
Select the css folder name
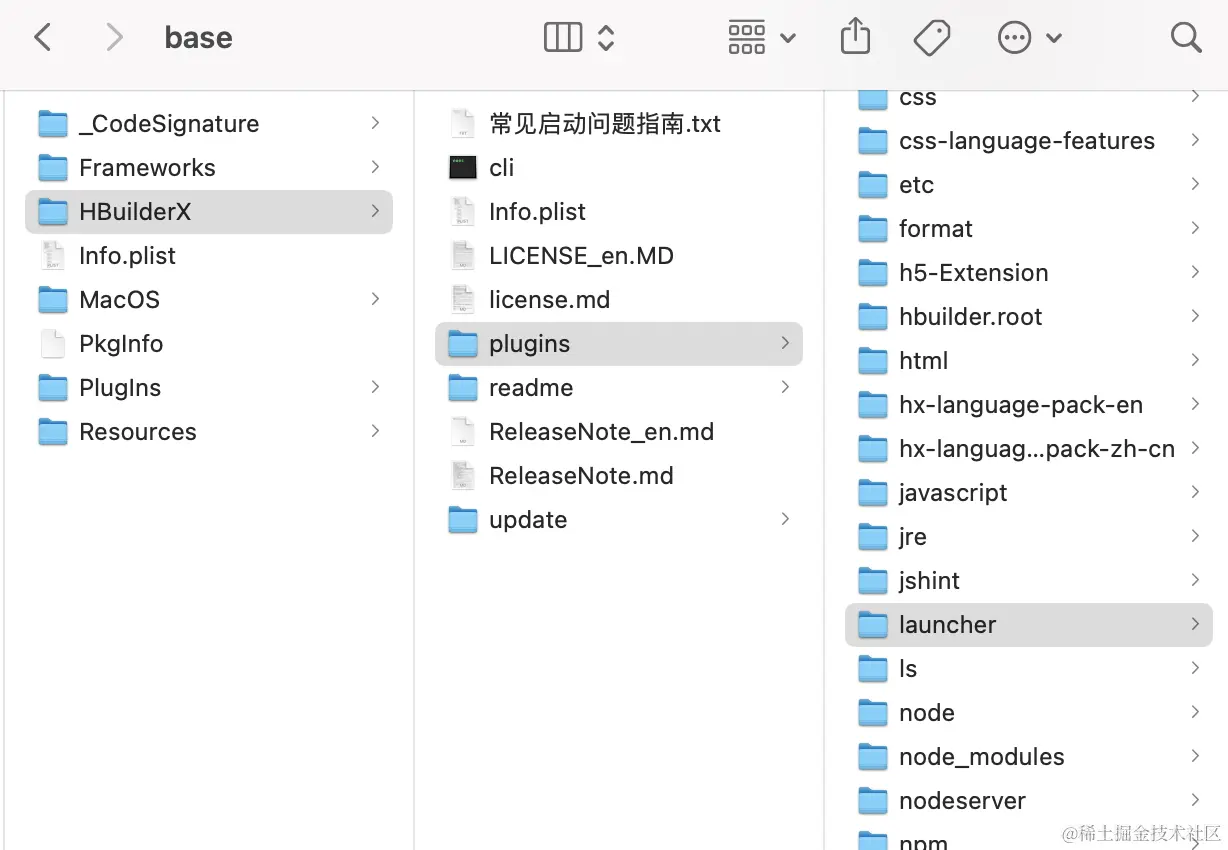point(918,98)
